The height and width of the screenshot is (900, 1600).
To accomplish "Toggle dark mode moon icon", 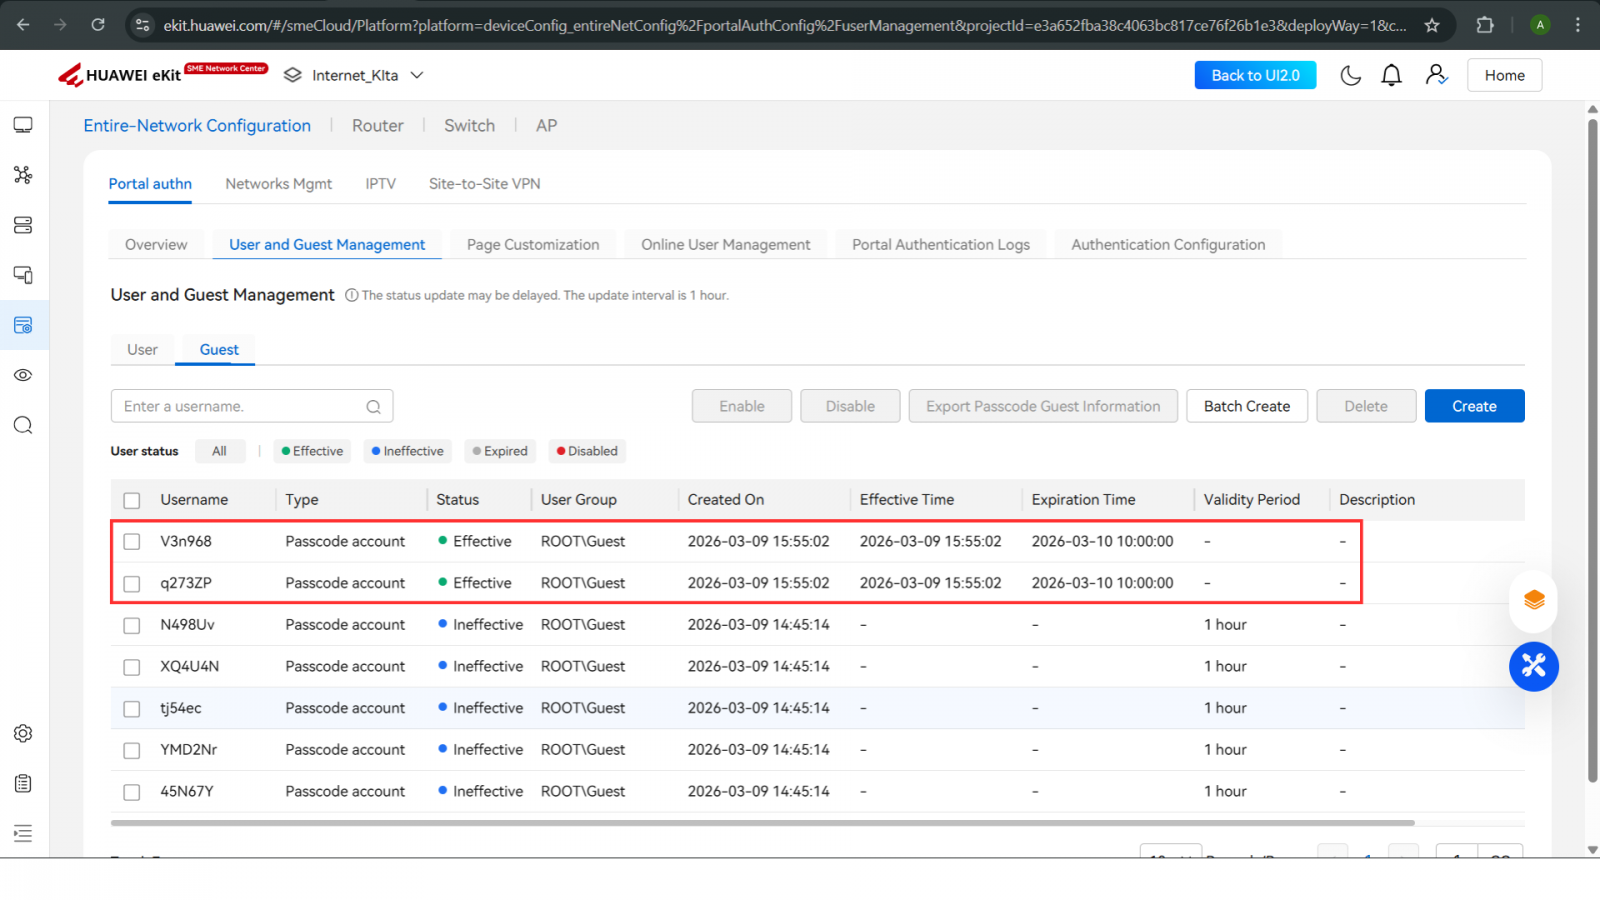I will [1350, 75].
